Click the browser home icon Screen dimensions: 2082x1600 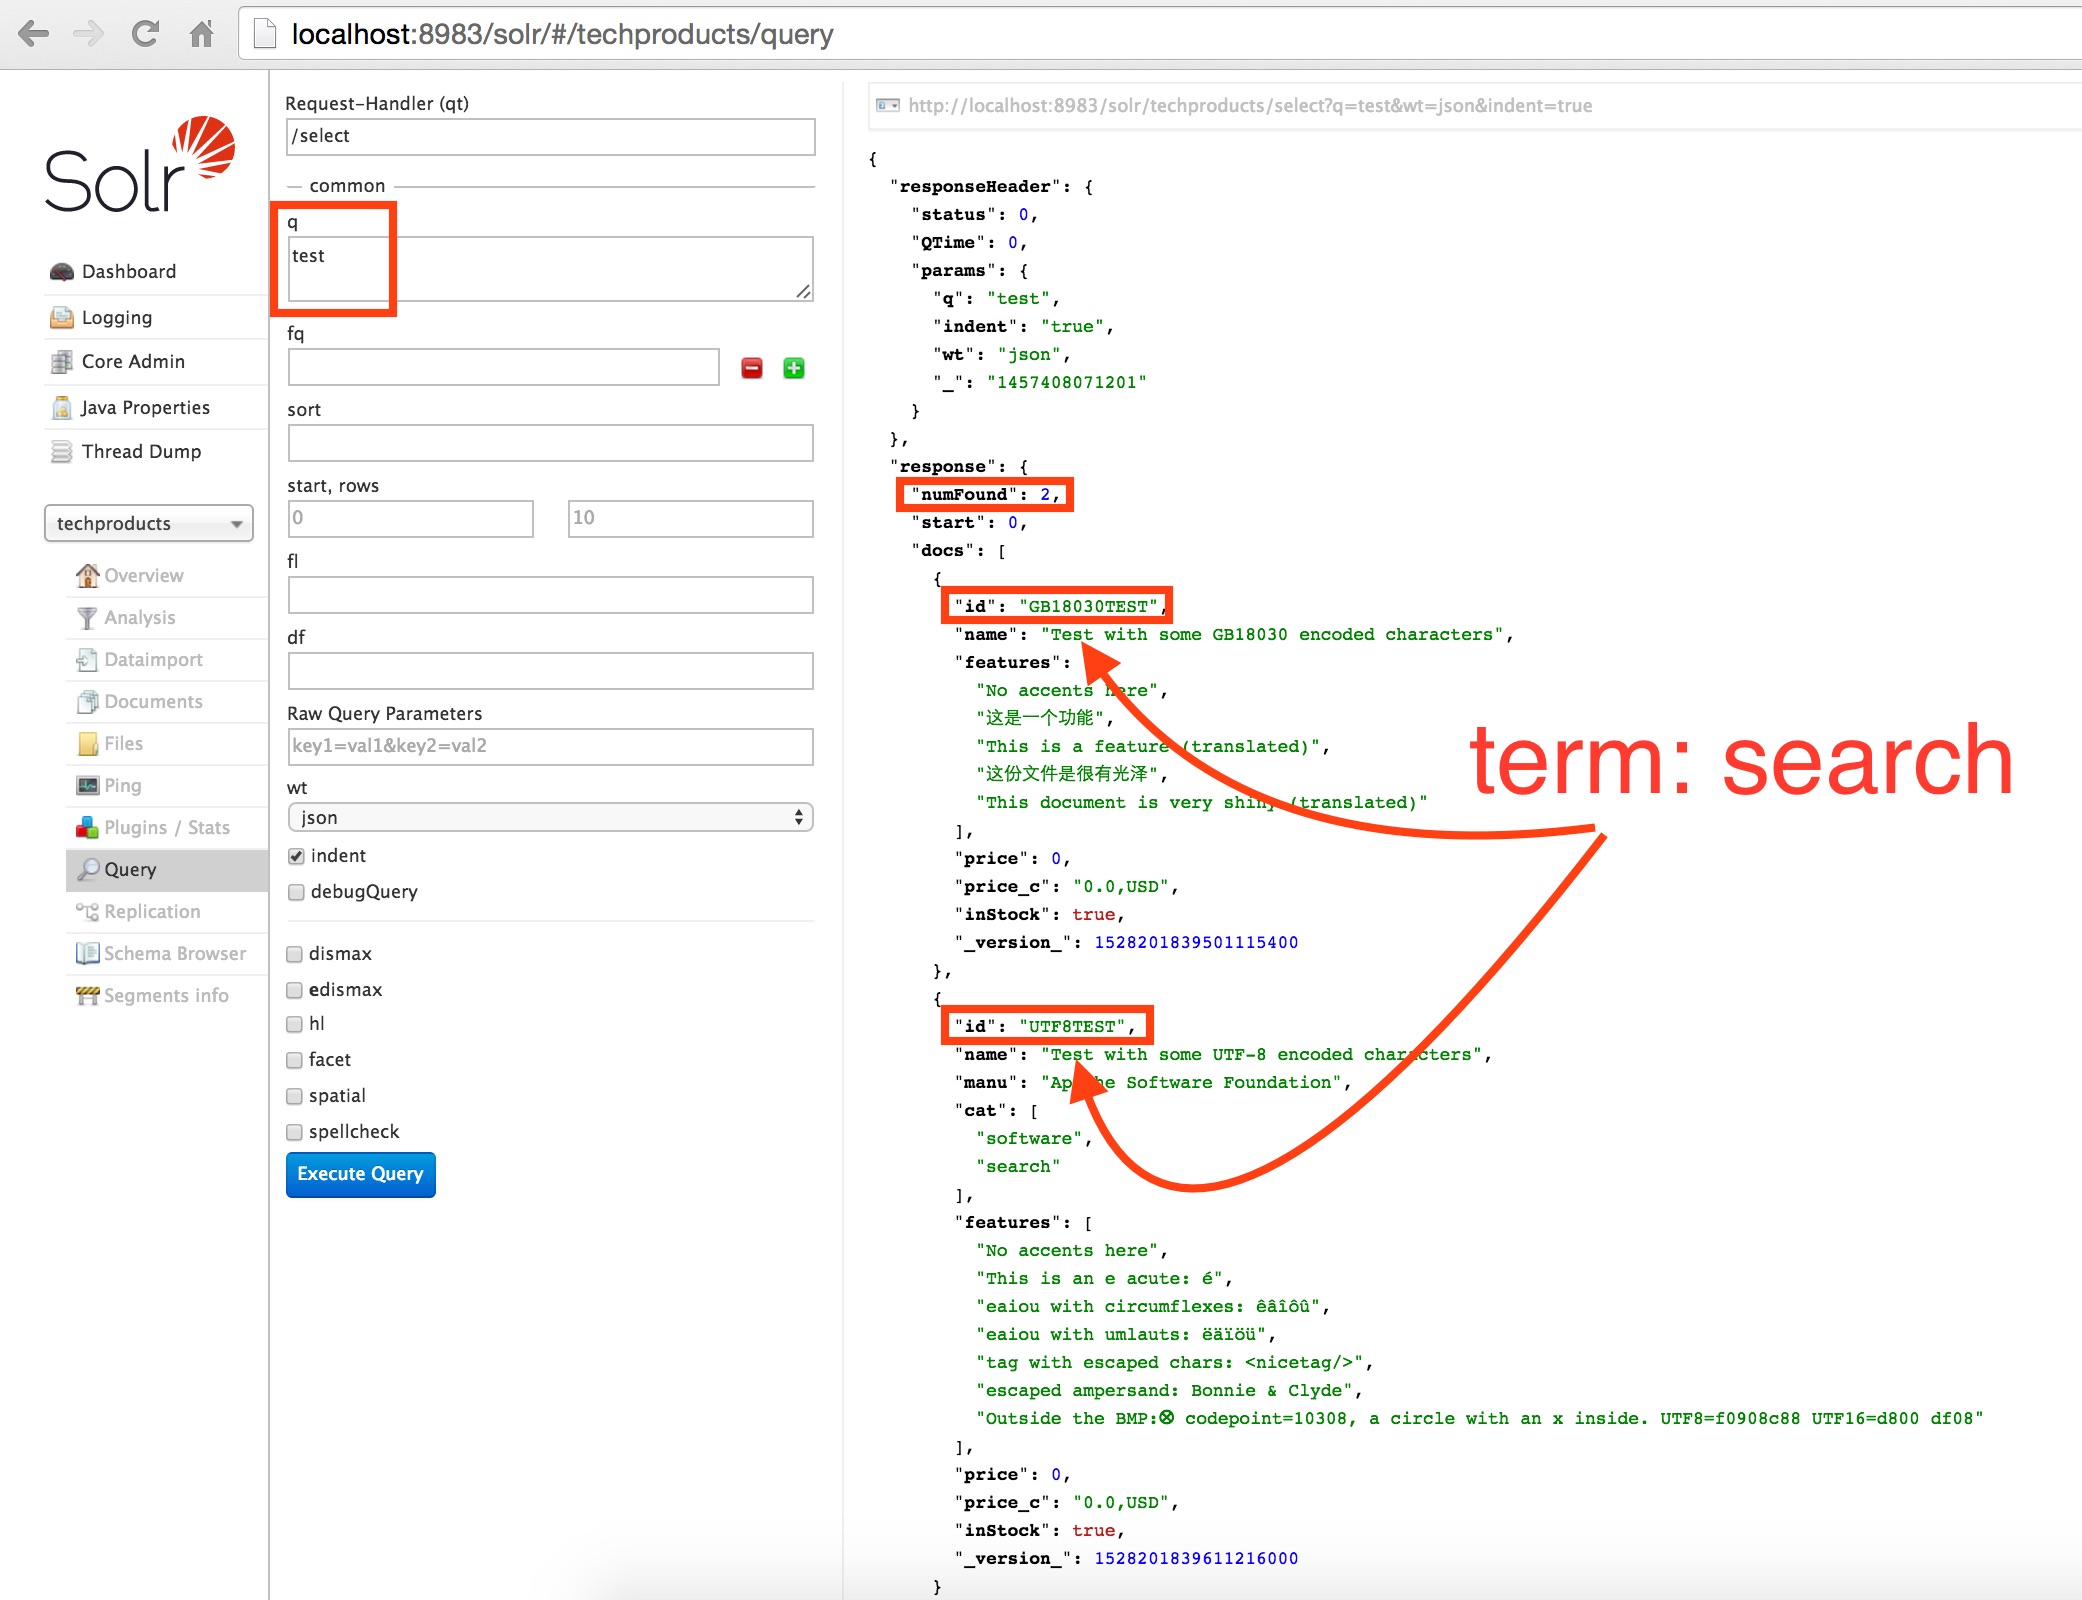coord(201,34)
